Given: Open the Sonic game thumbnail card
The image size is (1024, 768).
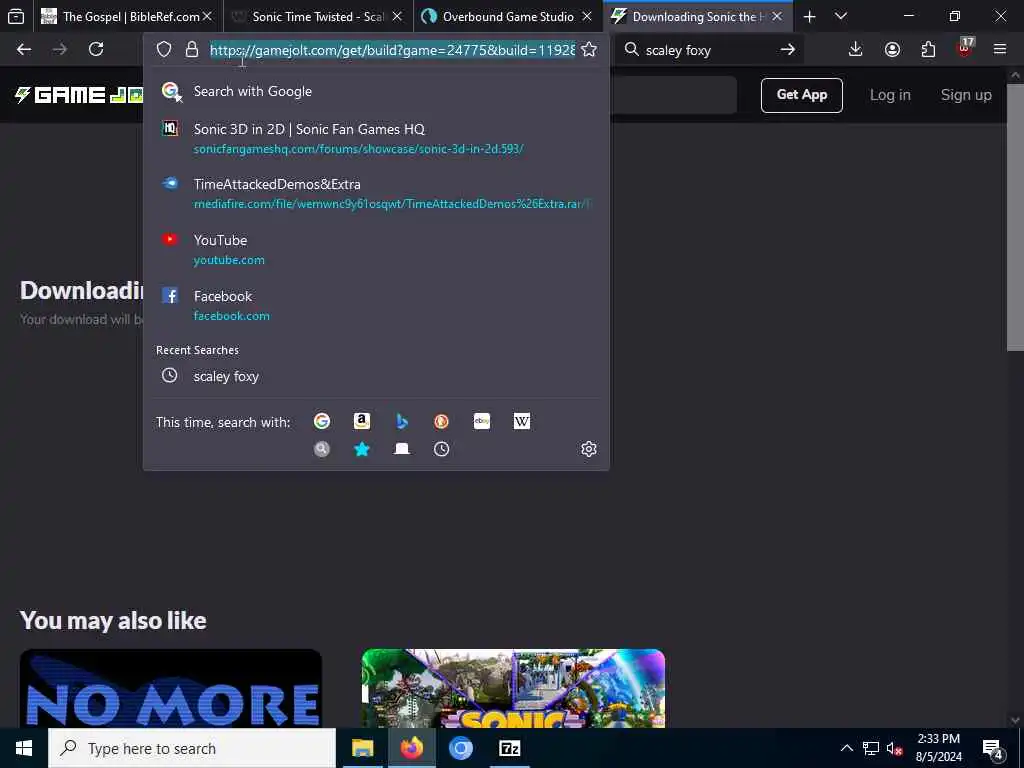Looking at the screenshot, I should pyautogui.click(x=513, y=688).
